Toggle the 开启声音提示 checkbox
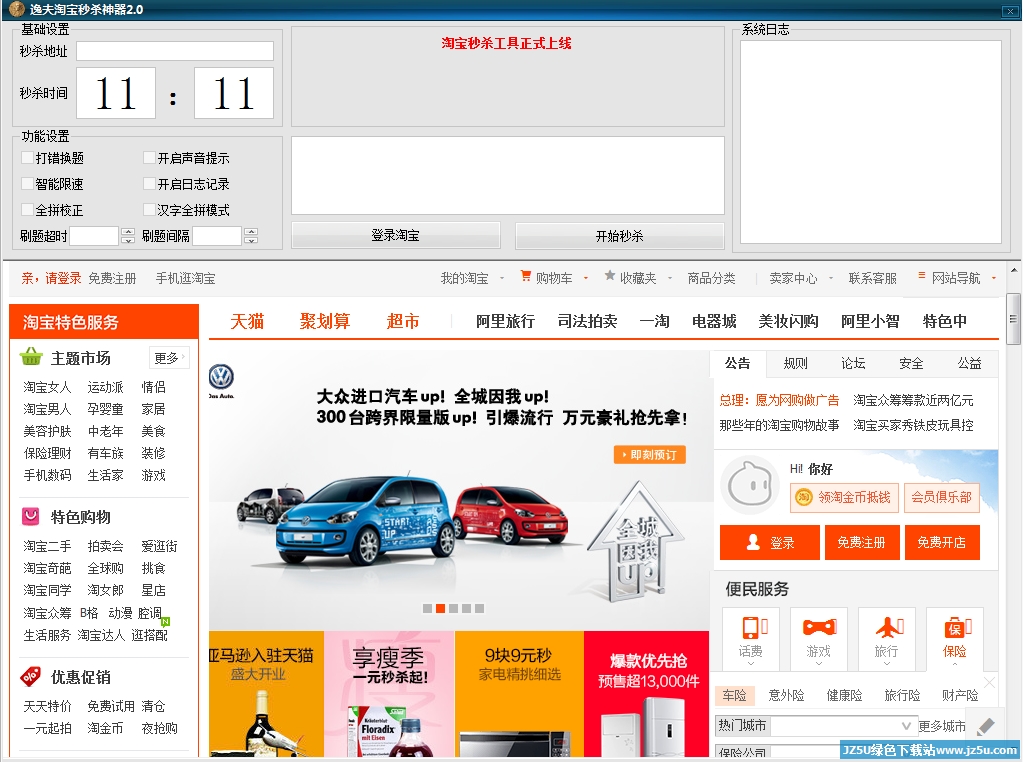 (x=149, y=157)
